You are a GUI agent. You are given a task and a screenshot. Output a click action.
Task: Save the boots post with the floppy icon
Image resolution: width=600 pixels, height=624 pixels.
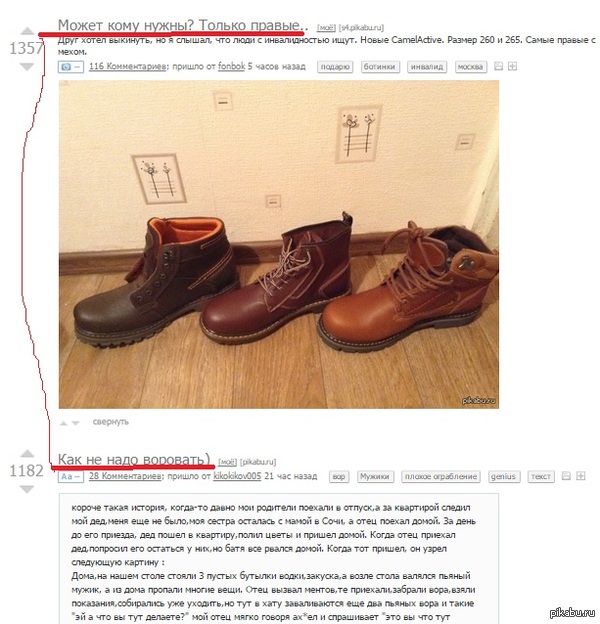point(498,66)
